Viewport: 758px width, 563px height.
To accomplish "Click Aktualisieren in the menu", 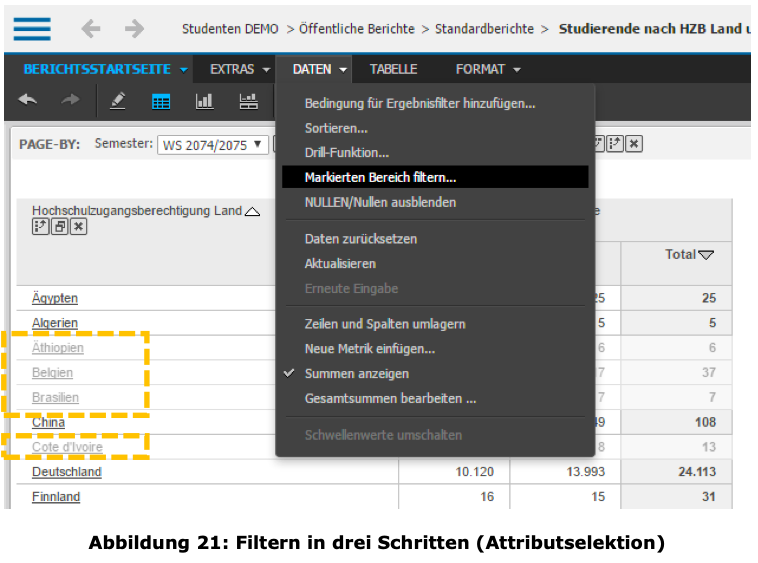I will click(x=340, y=264).
